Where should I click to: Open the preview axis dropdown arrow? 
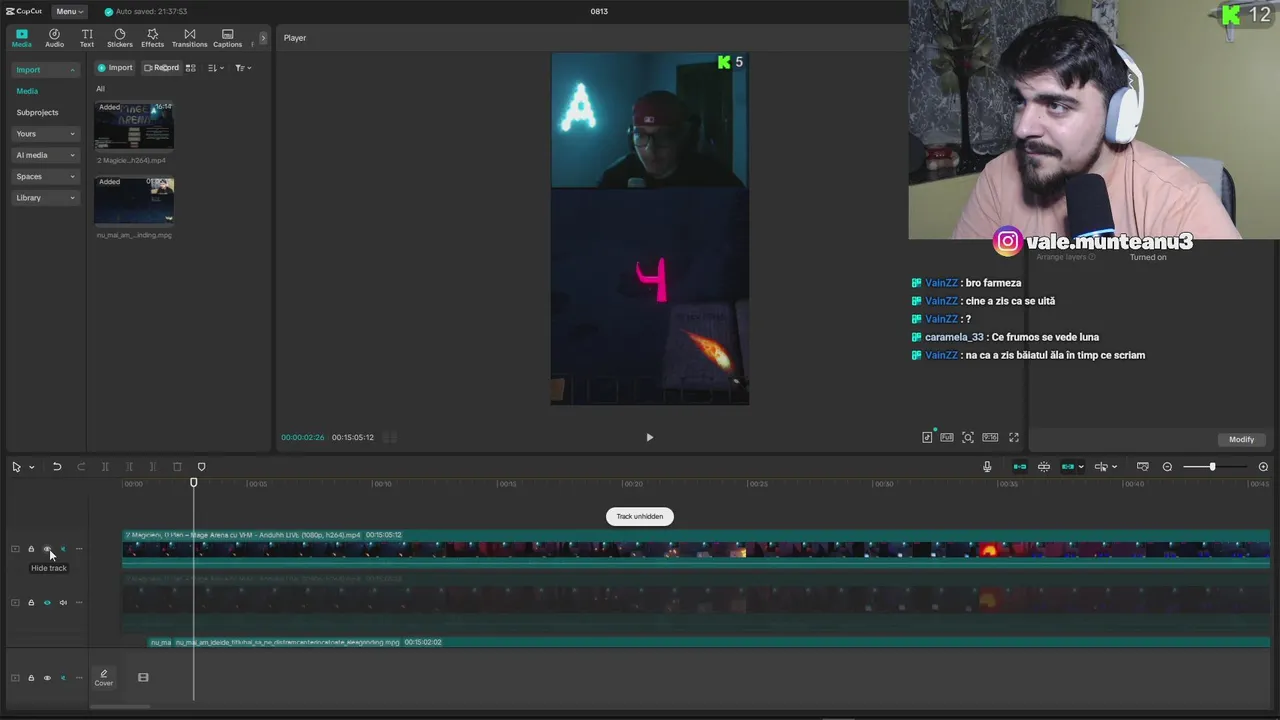click(x=1115, y=467)
